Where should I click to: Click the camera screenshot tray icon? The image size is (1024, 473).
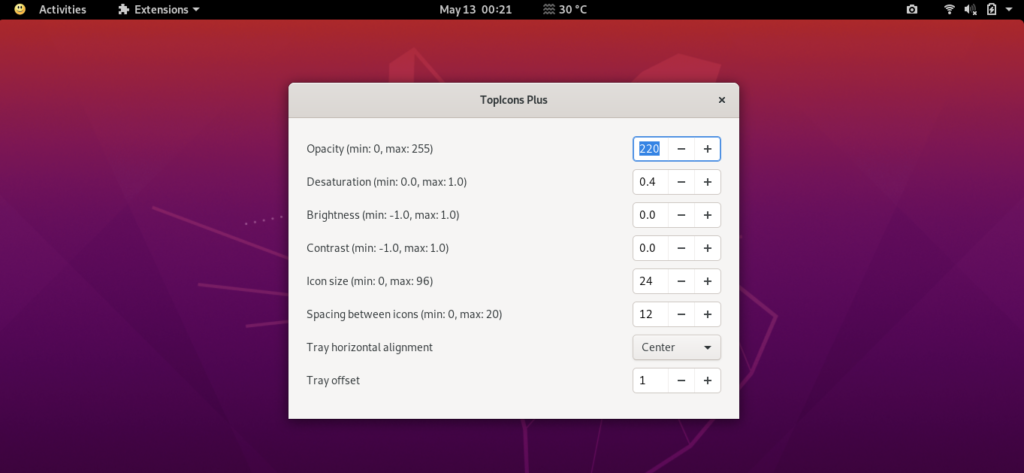(x=912, y=10)
